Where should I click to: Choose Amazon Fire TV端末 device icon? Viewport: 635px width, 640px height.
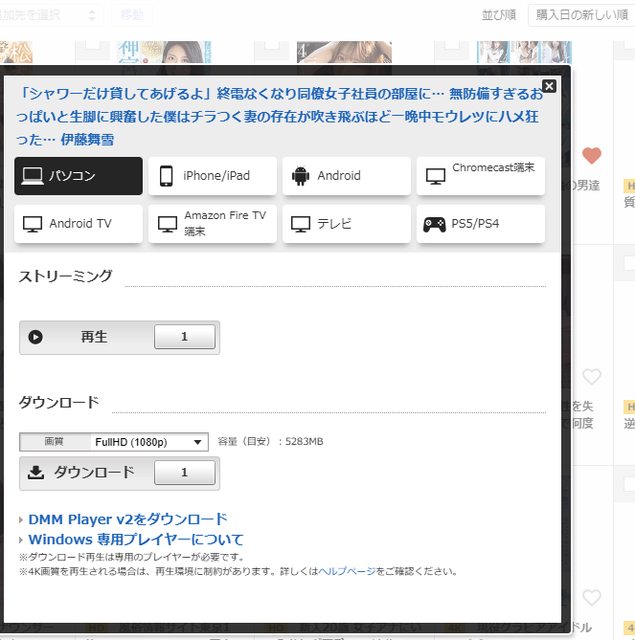[167, 224]
